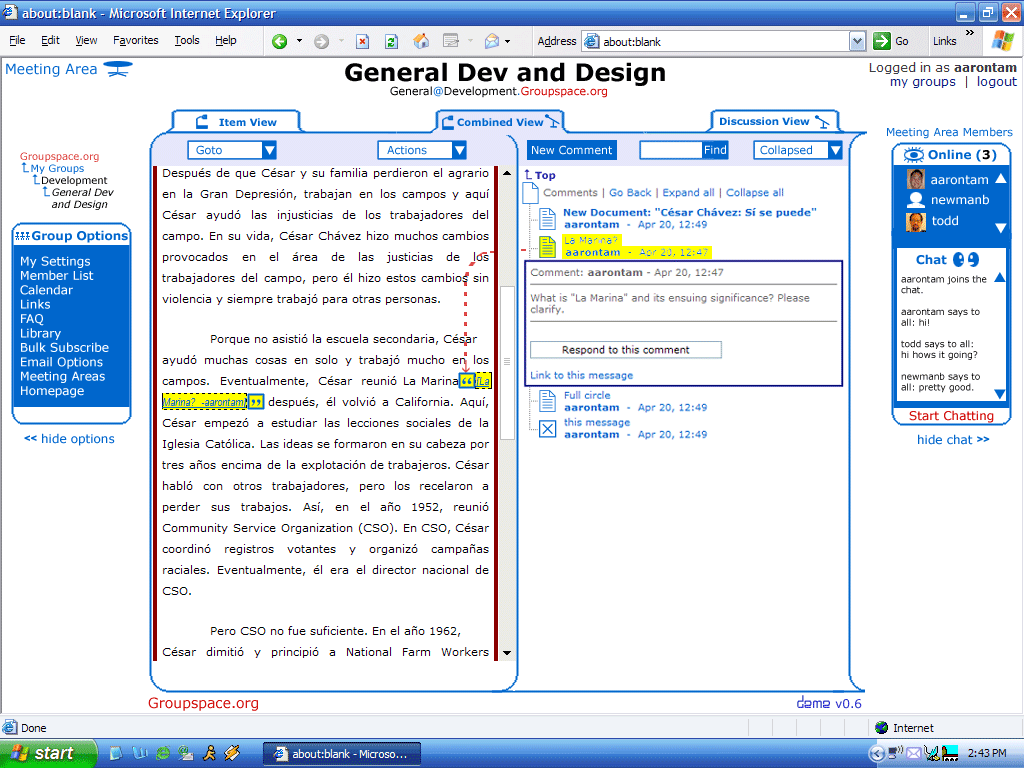The height and width of the screenshot is (768, 1024).
Task: Hide the Group Options sidebar
Action: click(x=69, y=439)
